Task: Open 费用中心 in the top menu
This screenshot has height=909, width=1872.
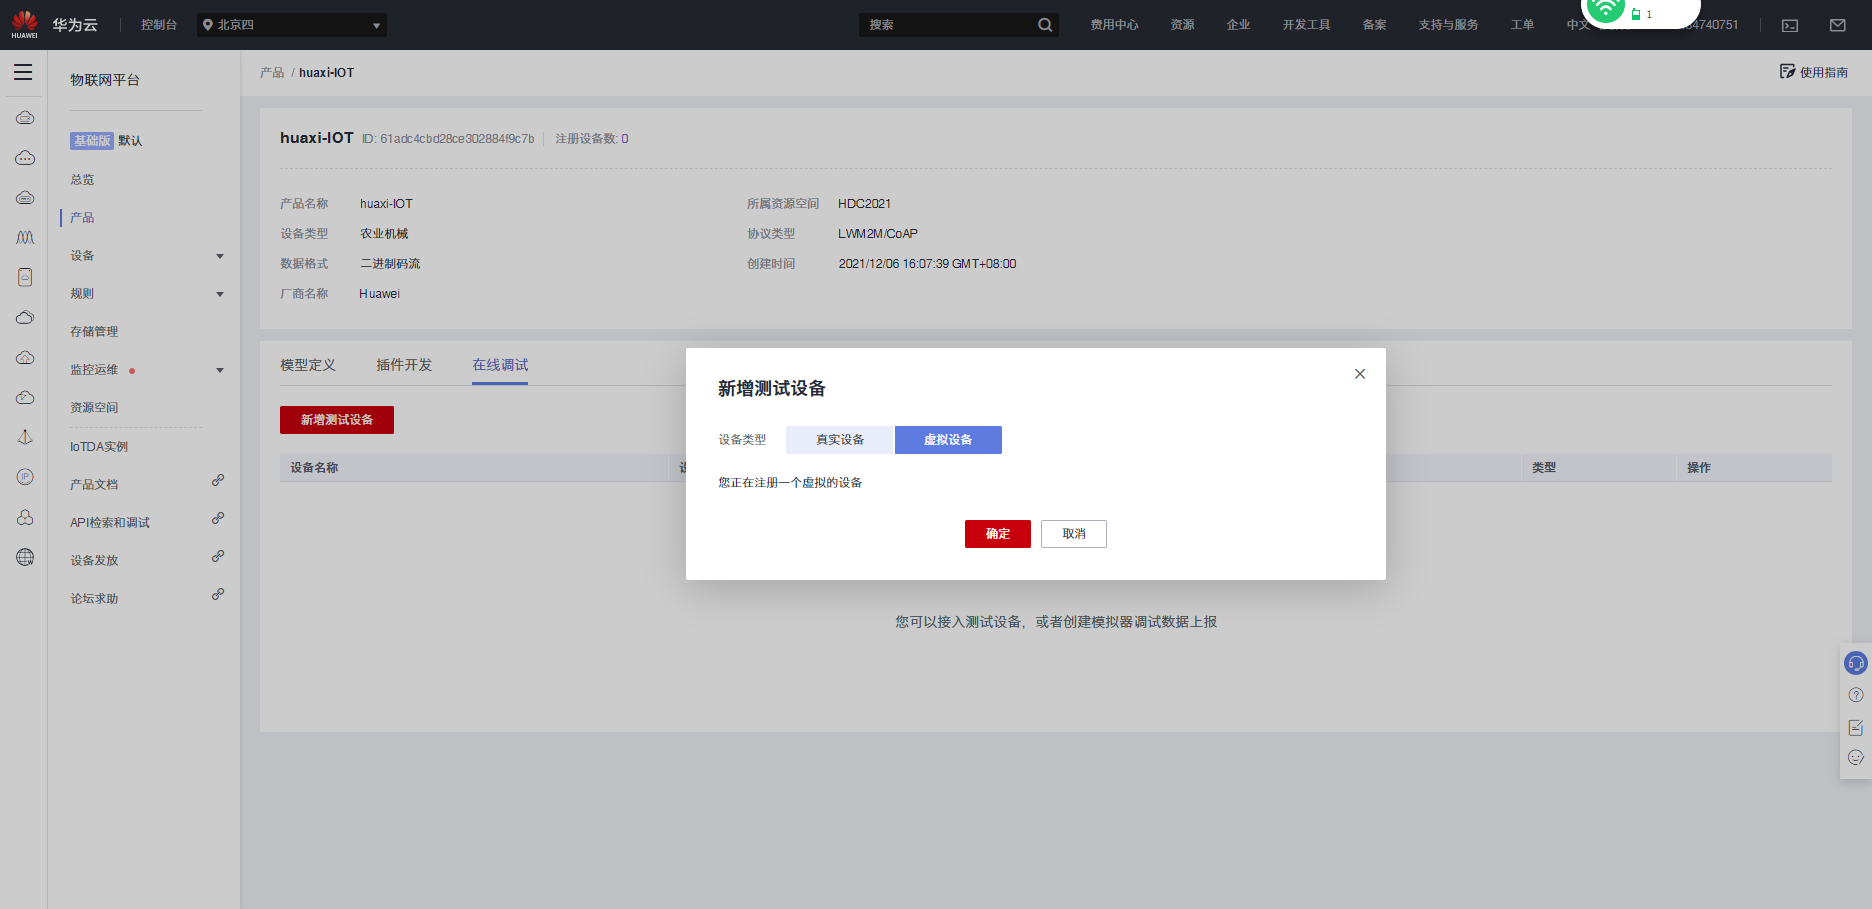Action: (x=1114, y=25)
